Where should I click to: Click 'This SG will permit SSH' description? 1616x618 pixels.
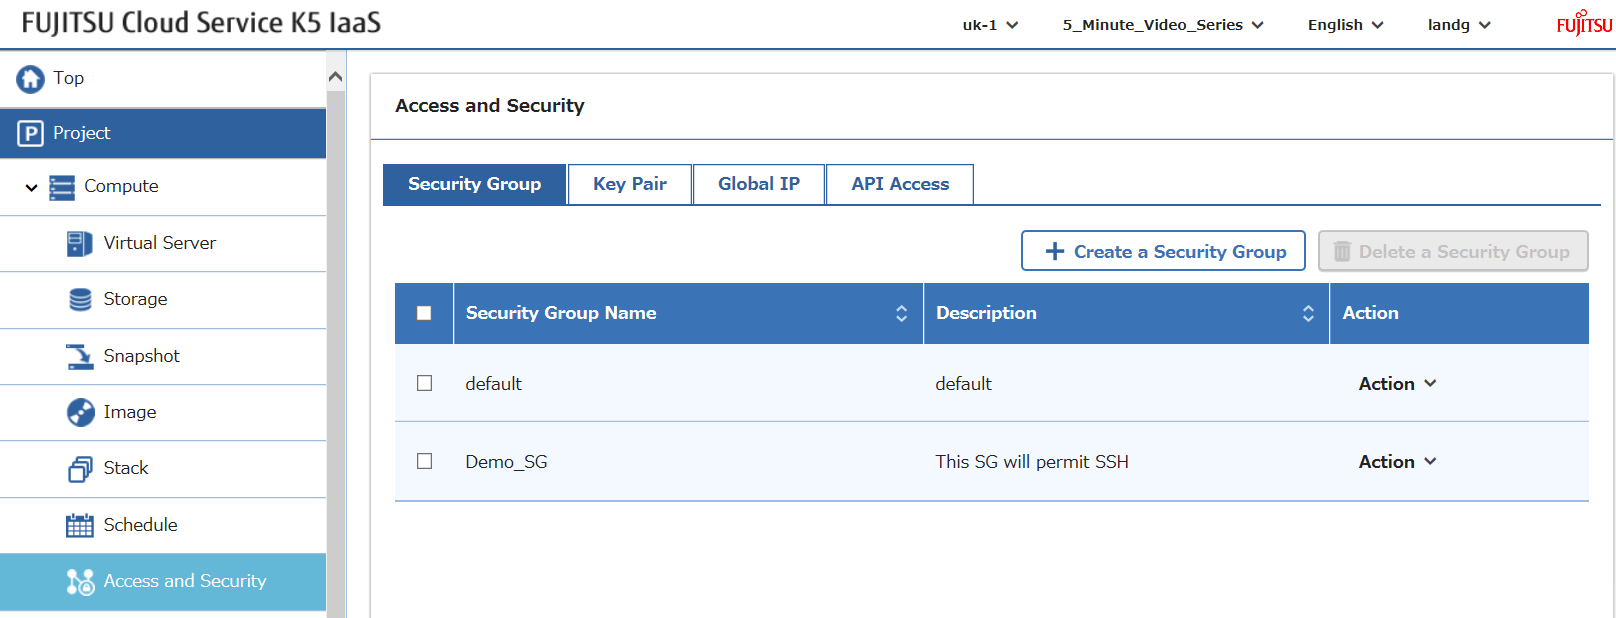click(1032, 462)
